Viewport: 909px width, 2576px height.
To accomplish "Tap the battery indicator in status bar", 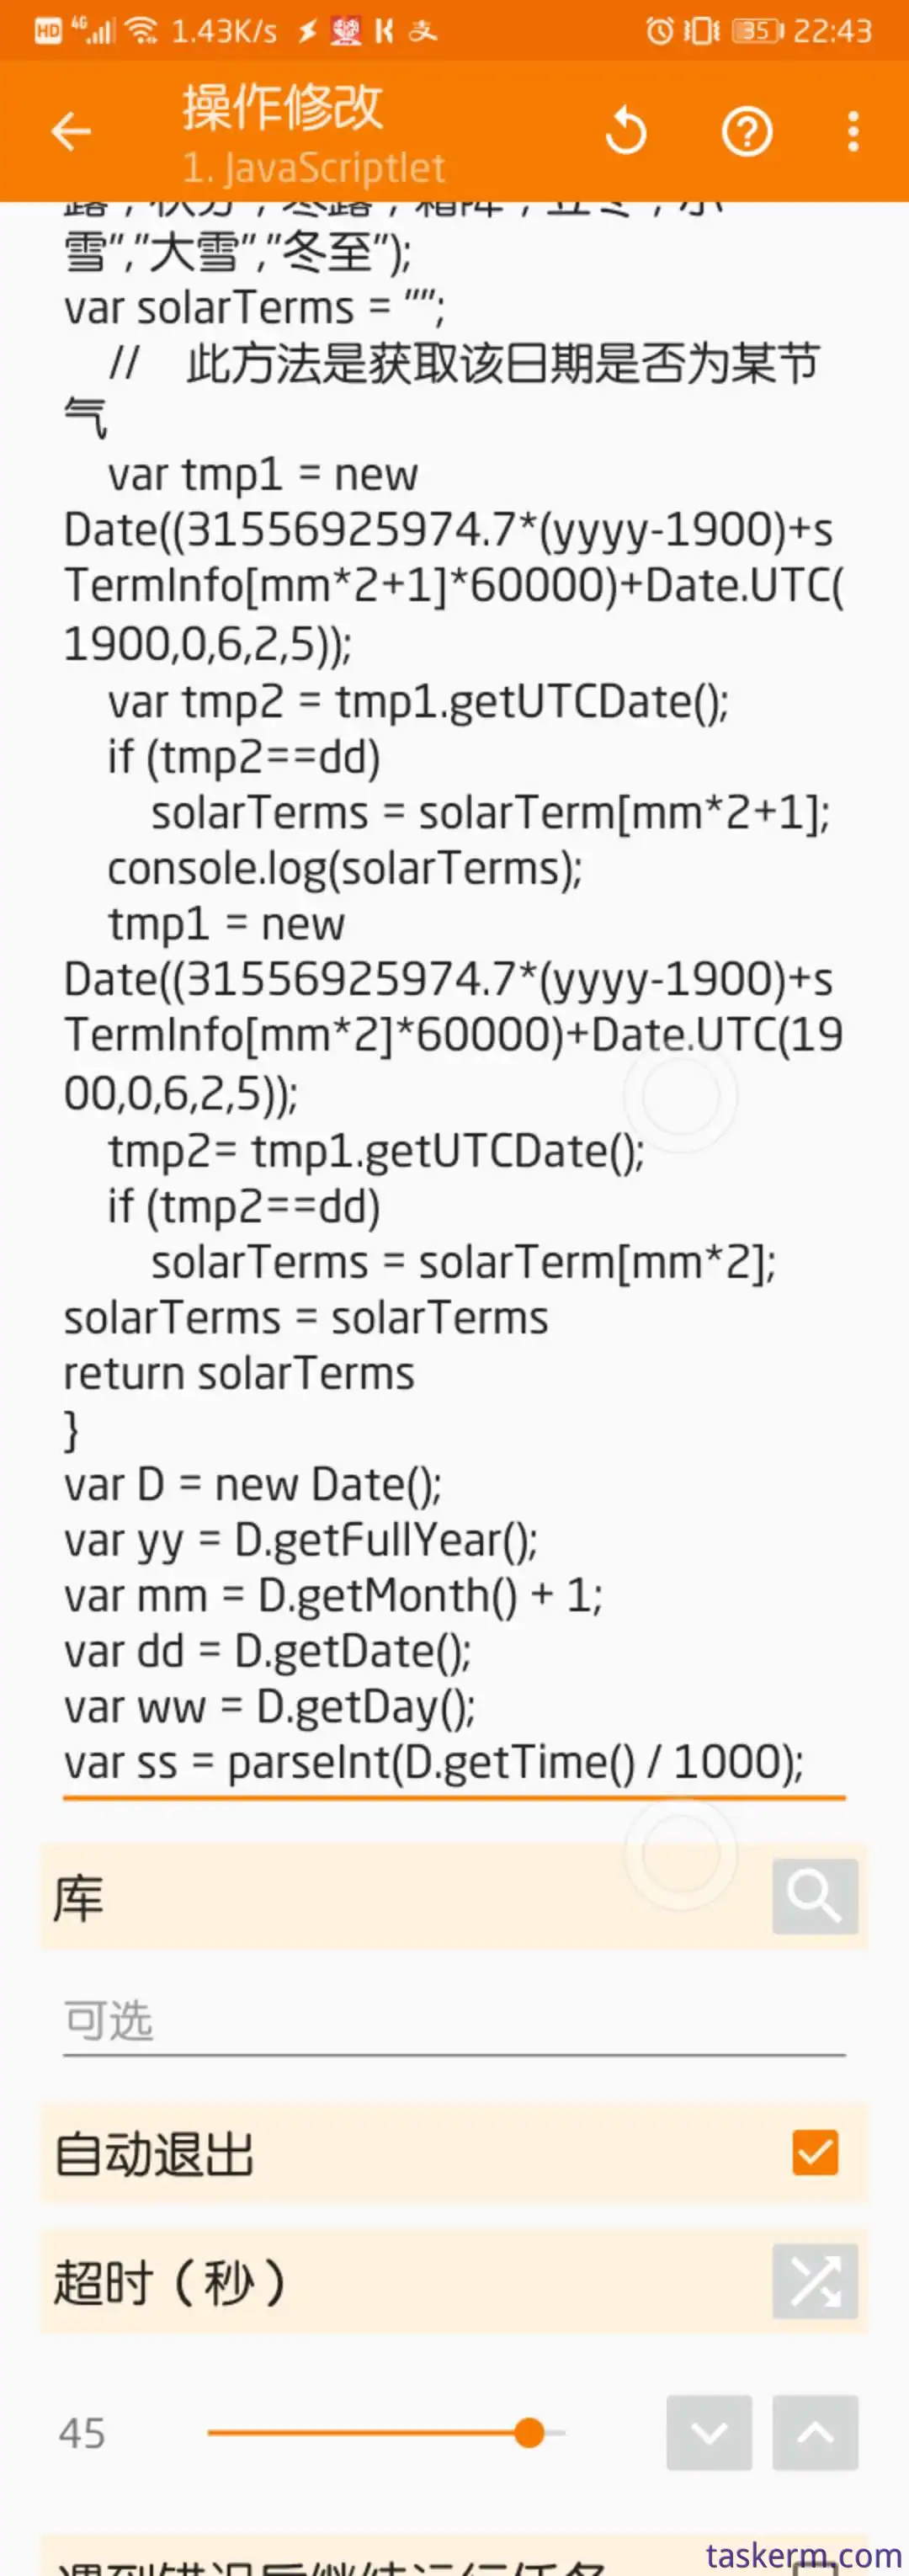I will click(757, 31).
